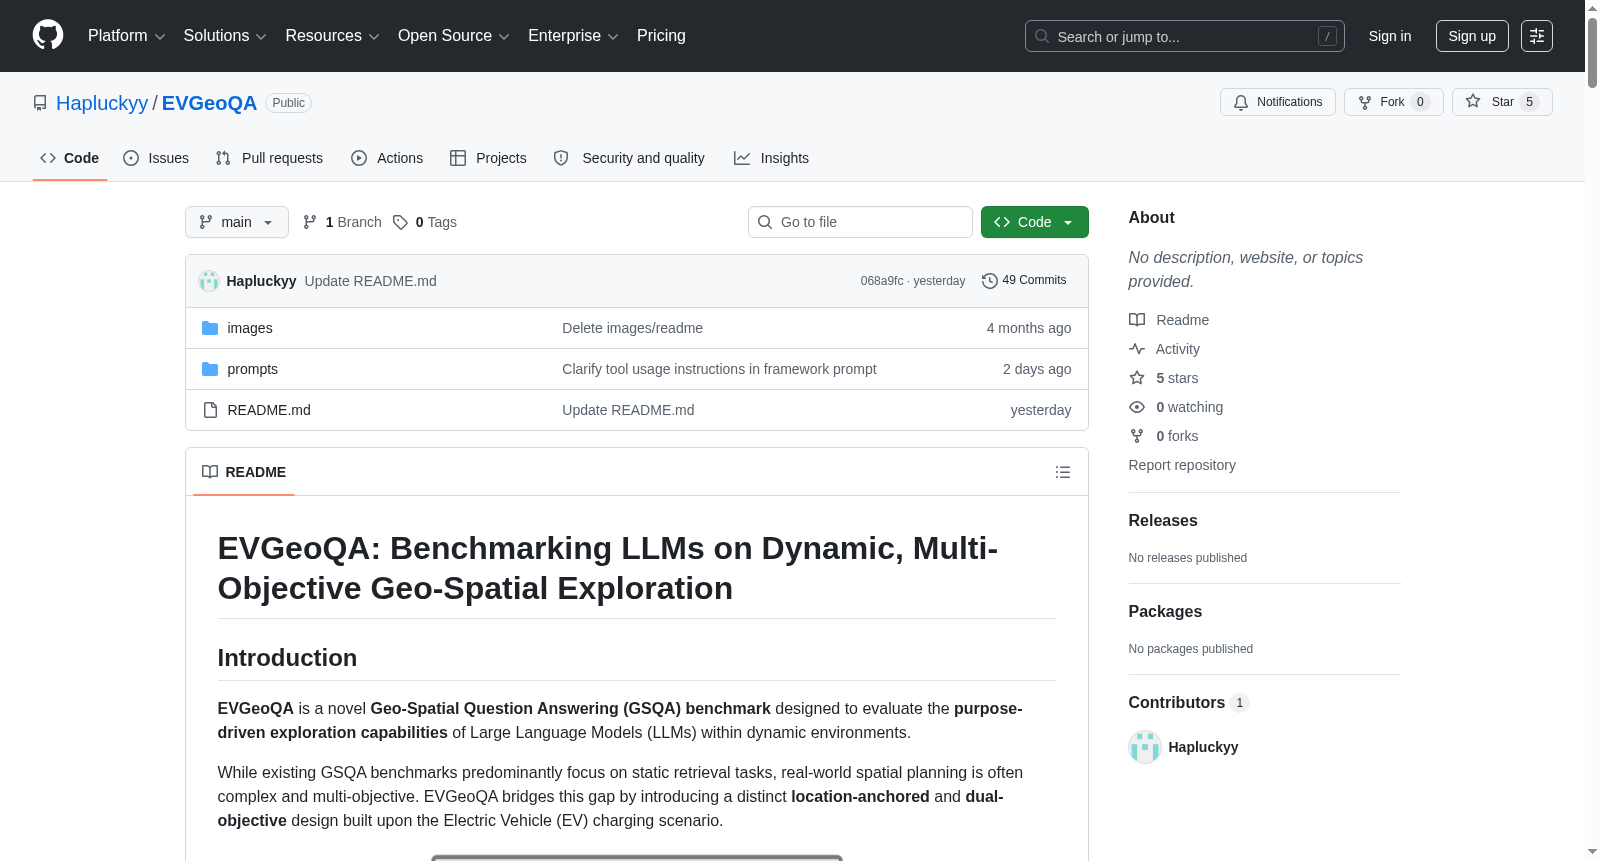
Task: Expand the Solutions dropdown menu
Action: pyautogui.click(x=225, y=36)
